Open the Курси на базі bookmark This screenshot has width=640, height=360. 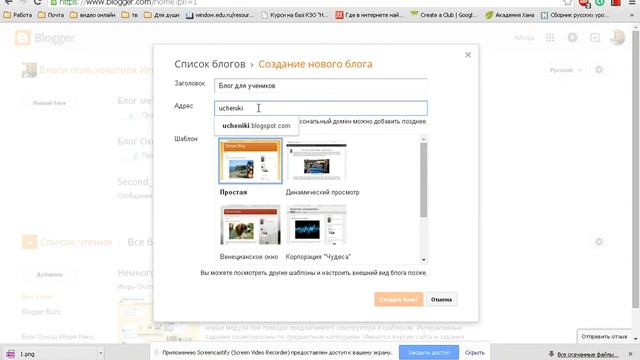point(295,15)
